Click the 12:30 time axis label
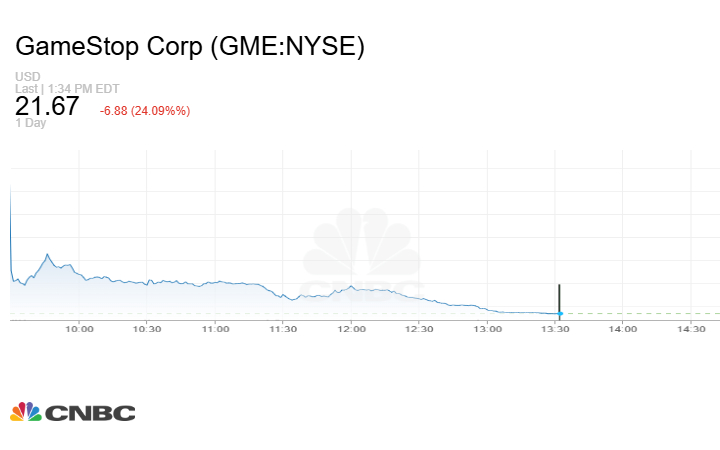 [x=419, y=328]
